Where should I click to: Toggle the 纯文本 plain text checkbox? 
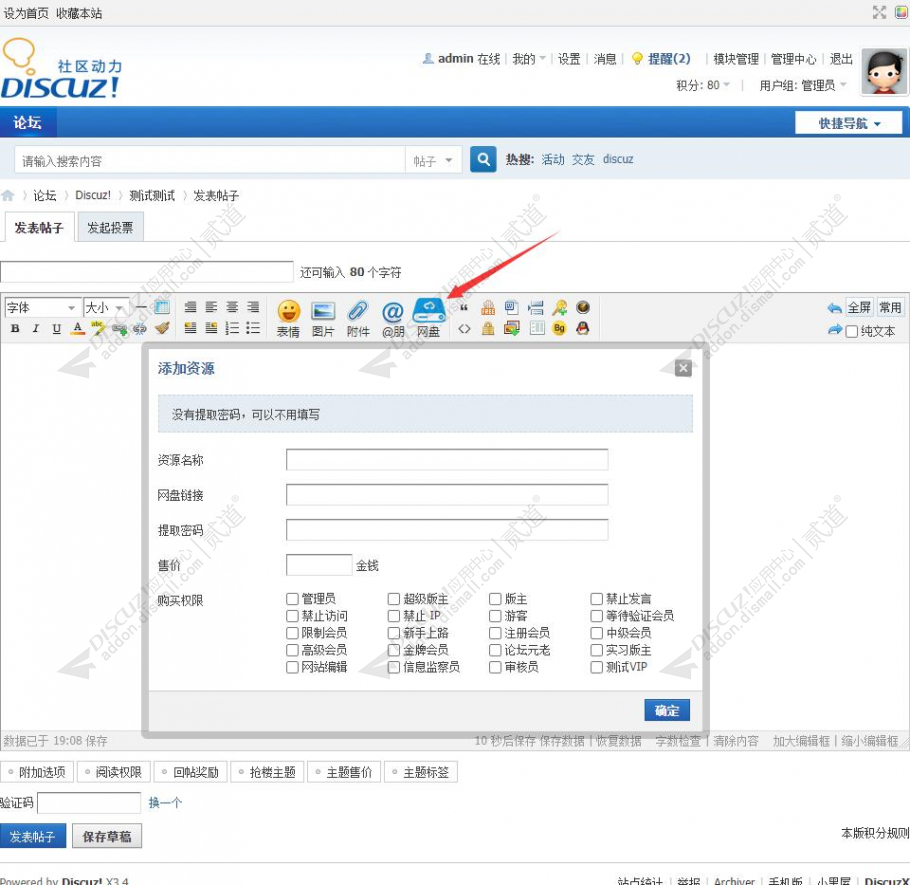851,331
